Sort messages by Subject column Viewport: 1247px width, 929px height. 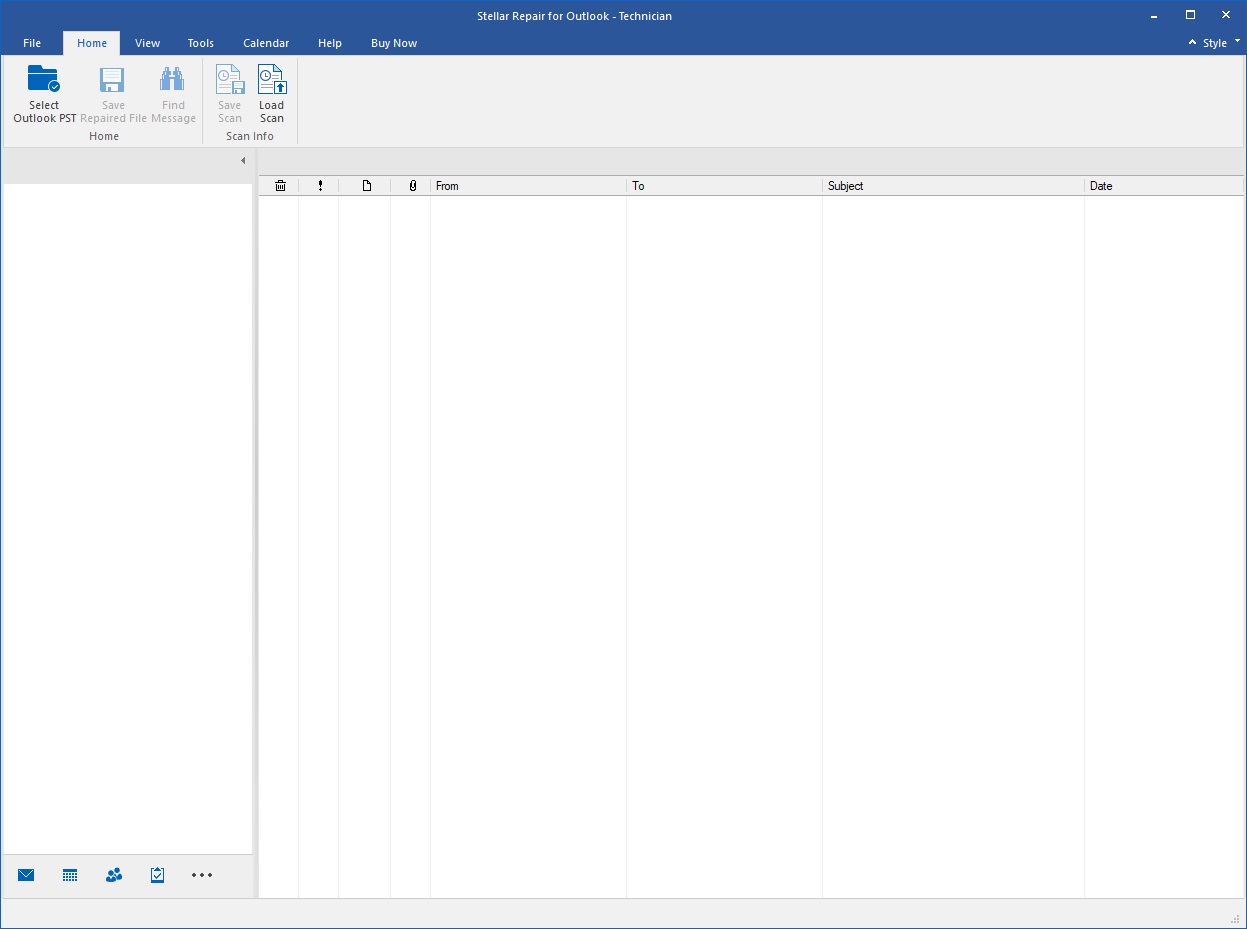[954, 186]
